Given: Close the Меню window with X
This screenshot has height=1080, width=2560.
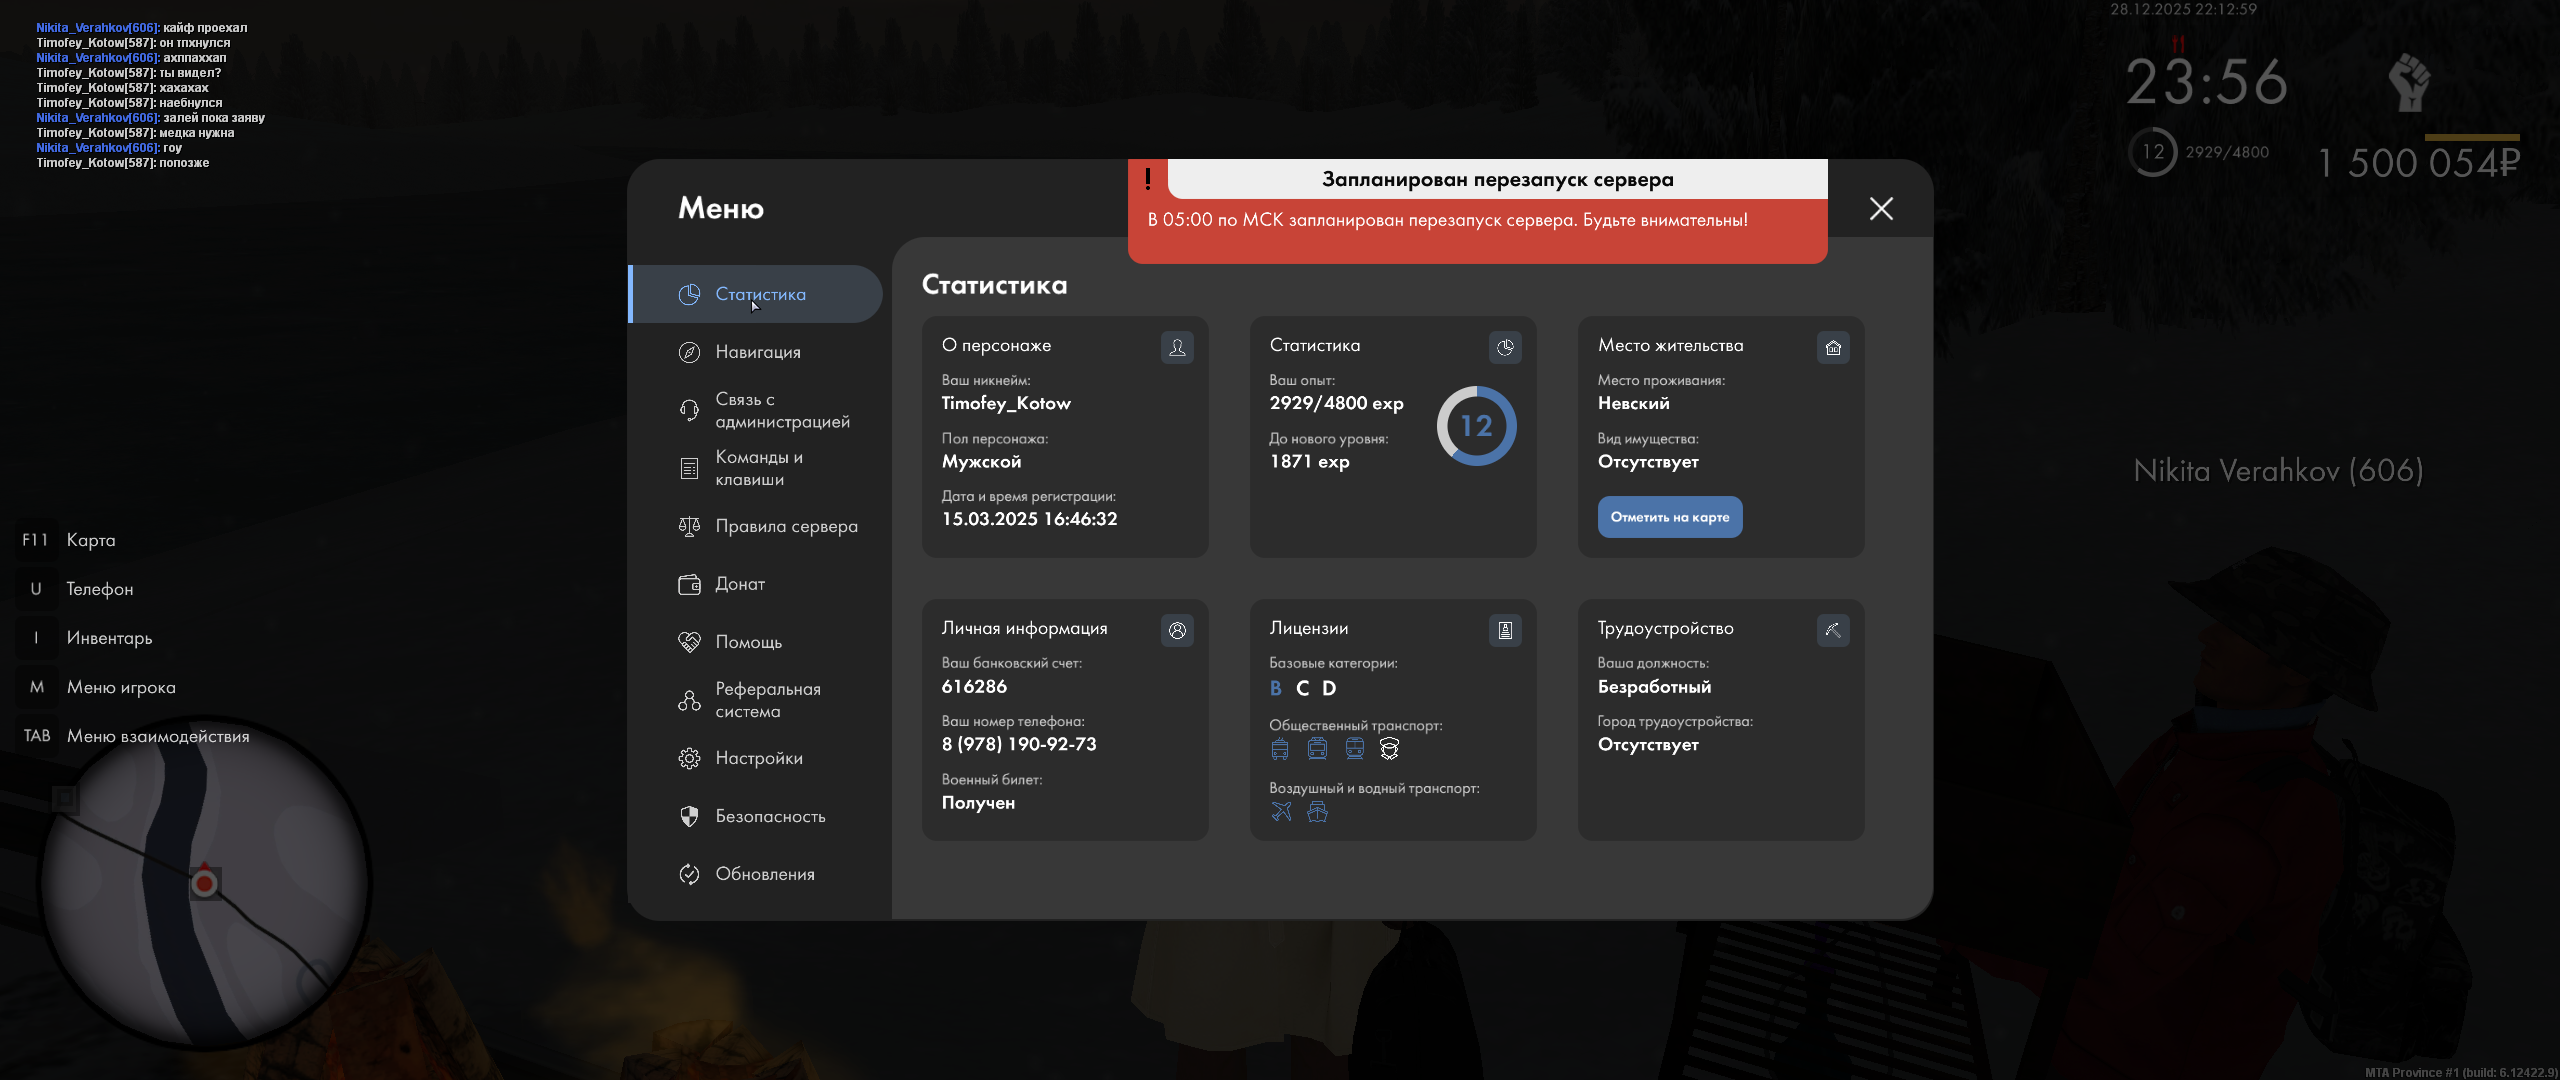Looking at the screenshot, I should tap(1881, 208).
